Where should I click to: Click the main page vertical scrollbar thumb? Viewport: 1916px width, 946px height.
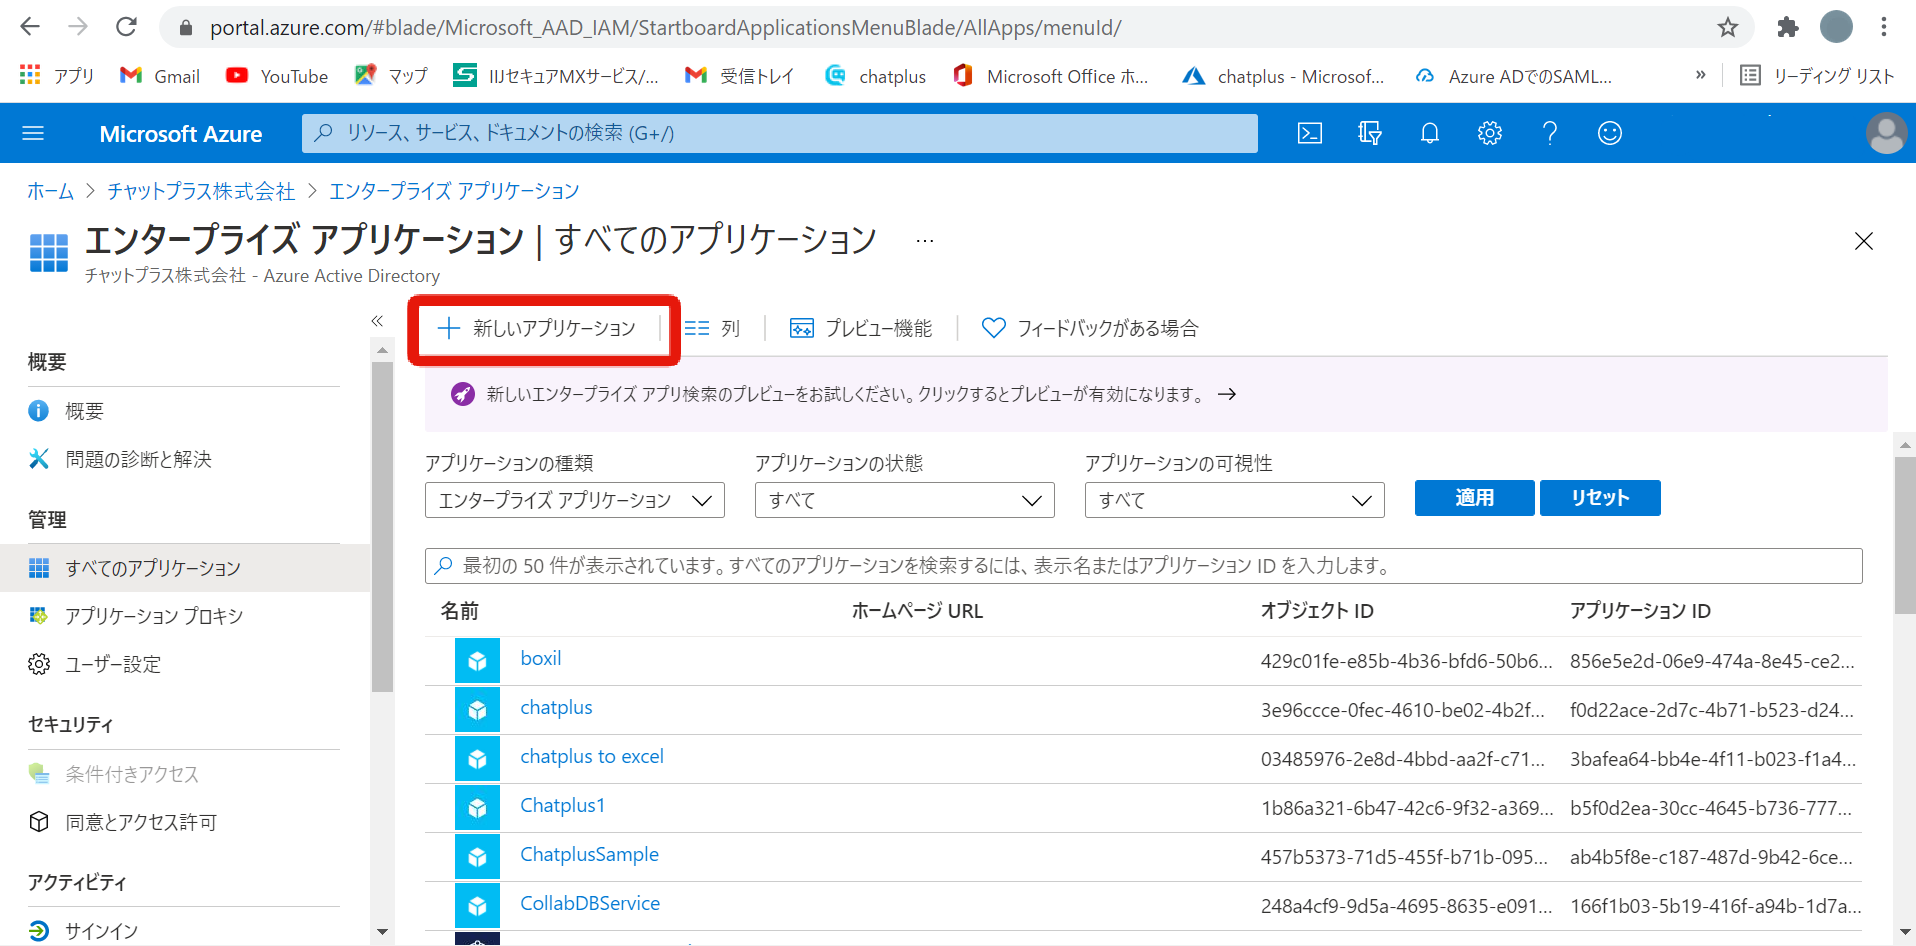tap(1905, 536)
